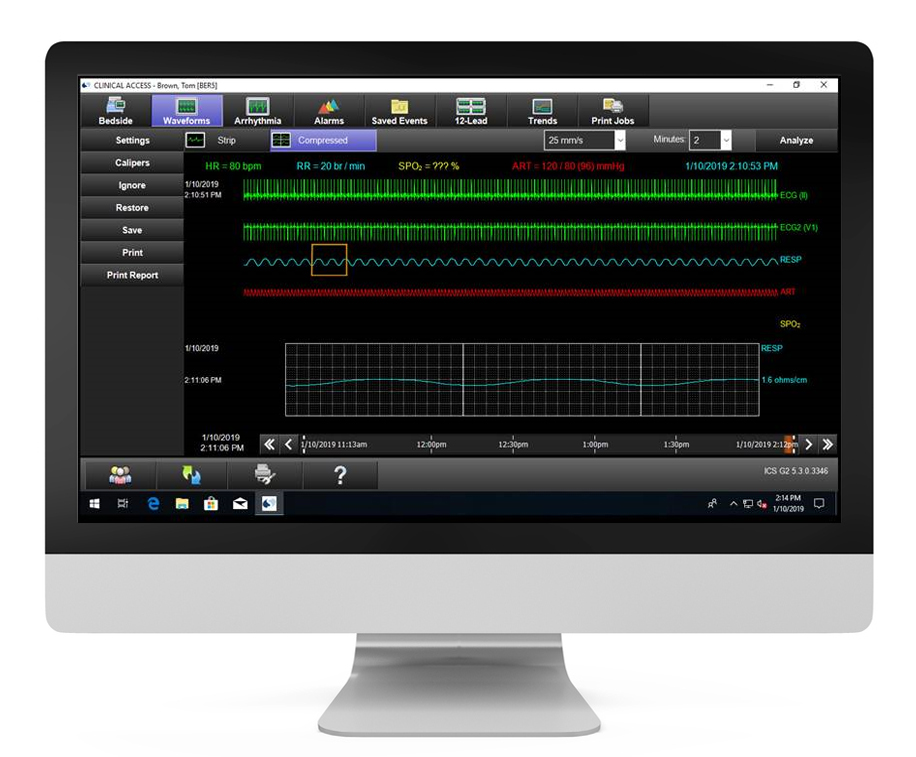
Task: Click the Analyze button
Action: point(795,140)
